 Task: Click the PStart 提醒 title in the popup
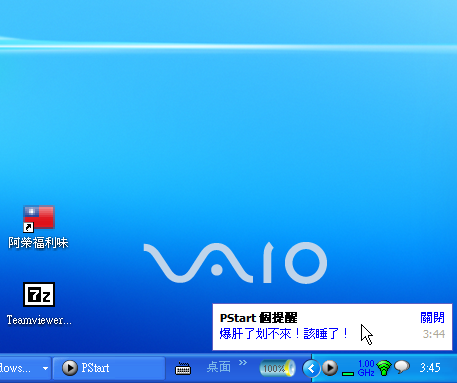coord(258,318)
